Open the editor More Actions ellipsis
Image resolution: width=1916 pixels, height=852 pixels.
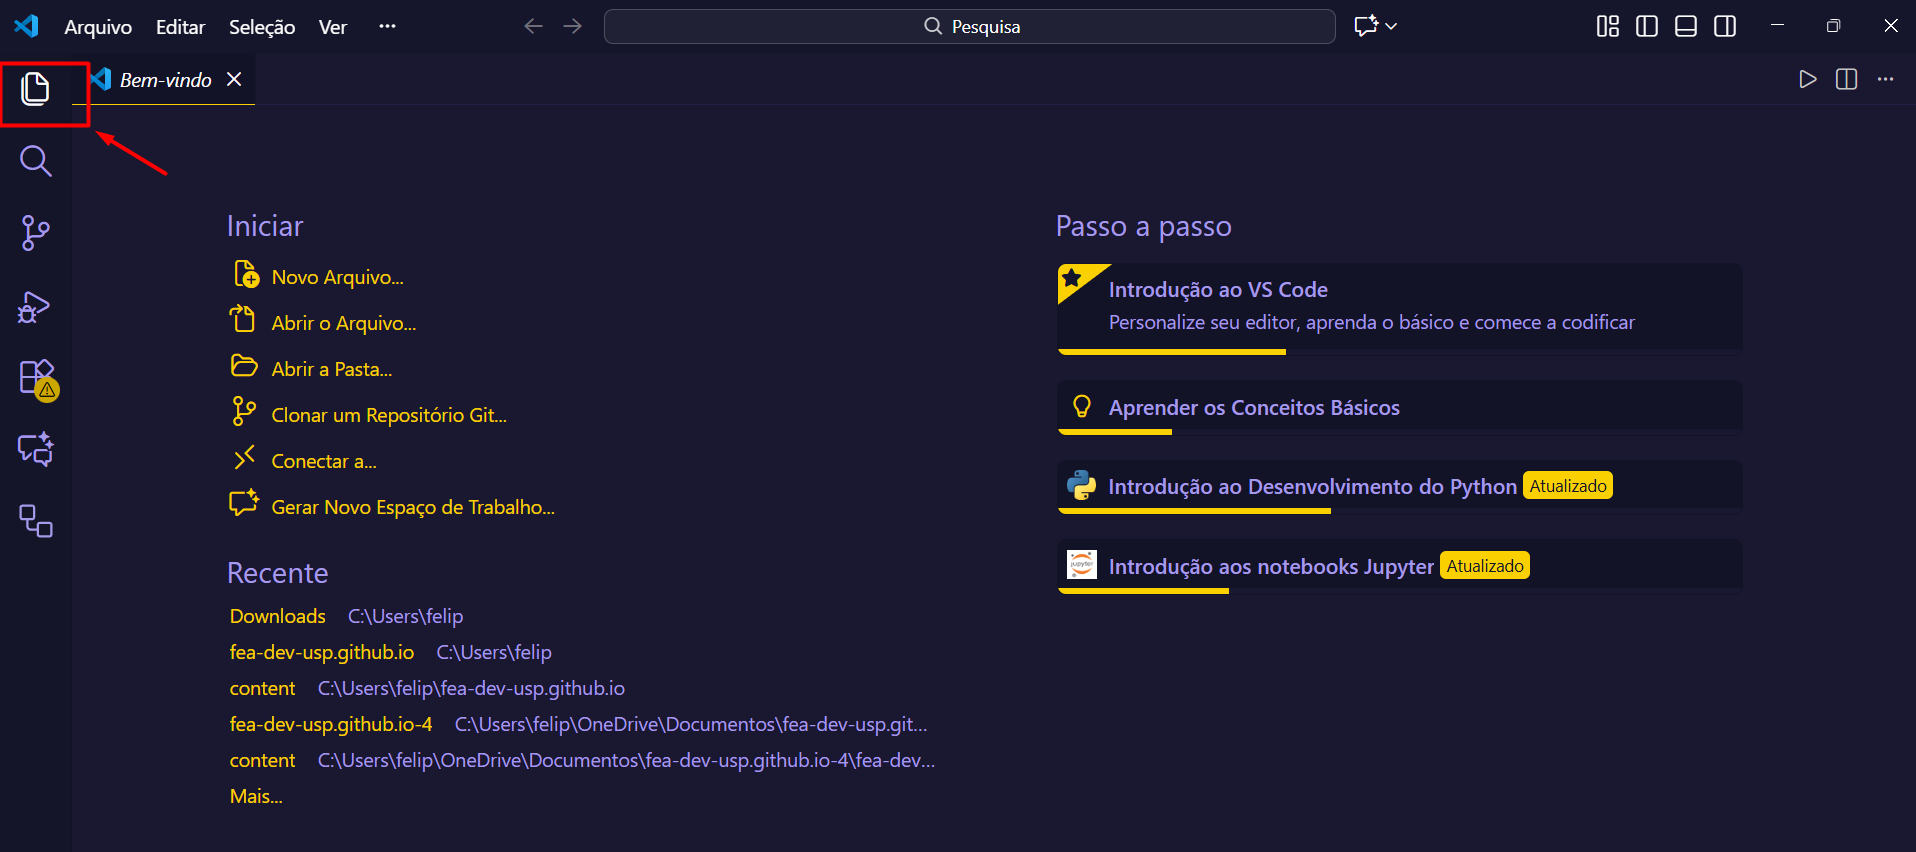point(1885,80)
